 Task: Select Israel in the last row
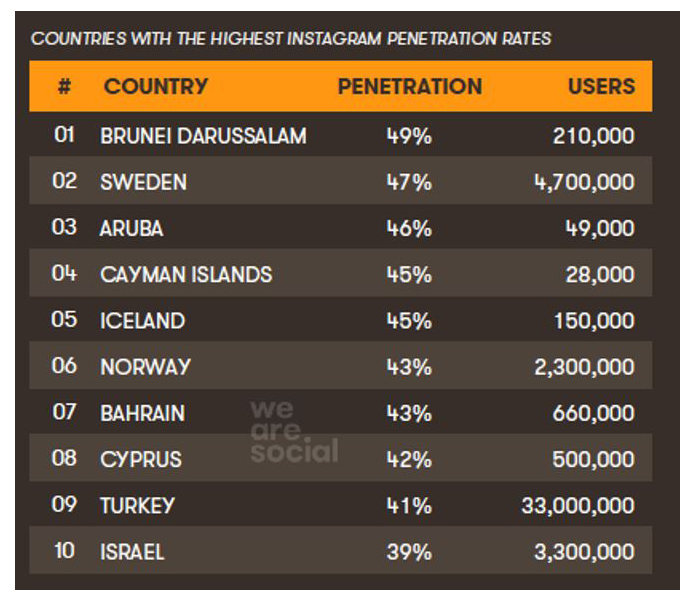132,552
